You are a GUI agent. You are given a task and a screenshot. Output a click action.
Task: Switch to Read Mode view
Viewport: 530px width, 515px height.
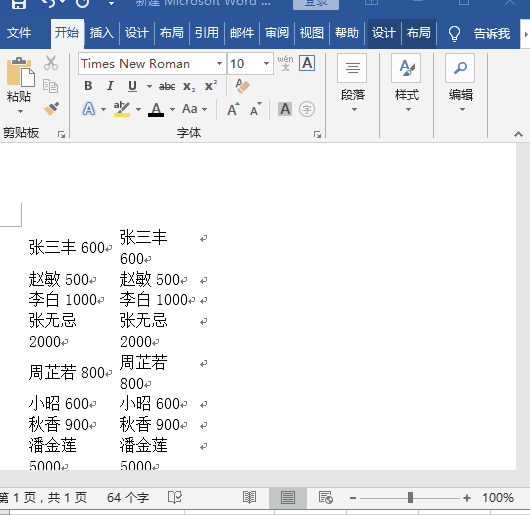pyautogui.click(x=249, y=497)
